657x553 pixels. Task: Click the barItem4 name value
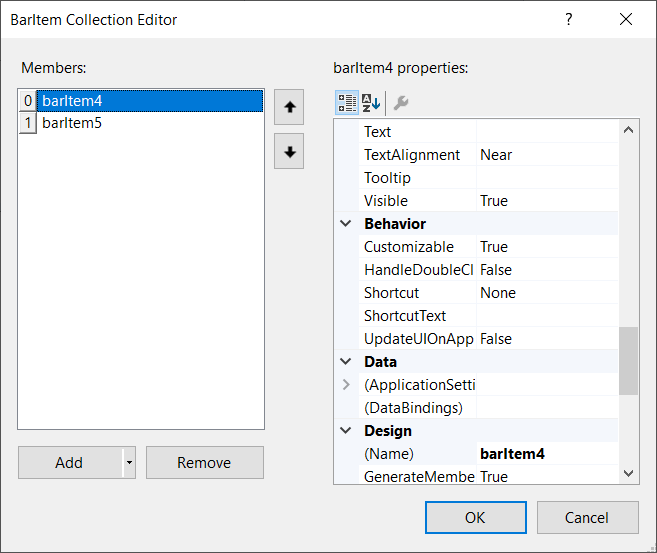click(x=512, y=454)
